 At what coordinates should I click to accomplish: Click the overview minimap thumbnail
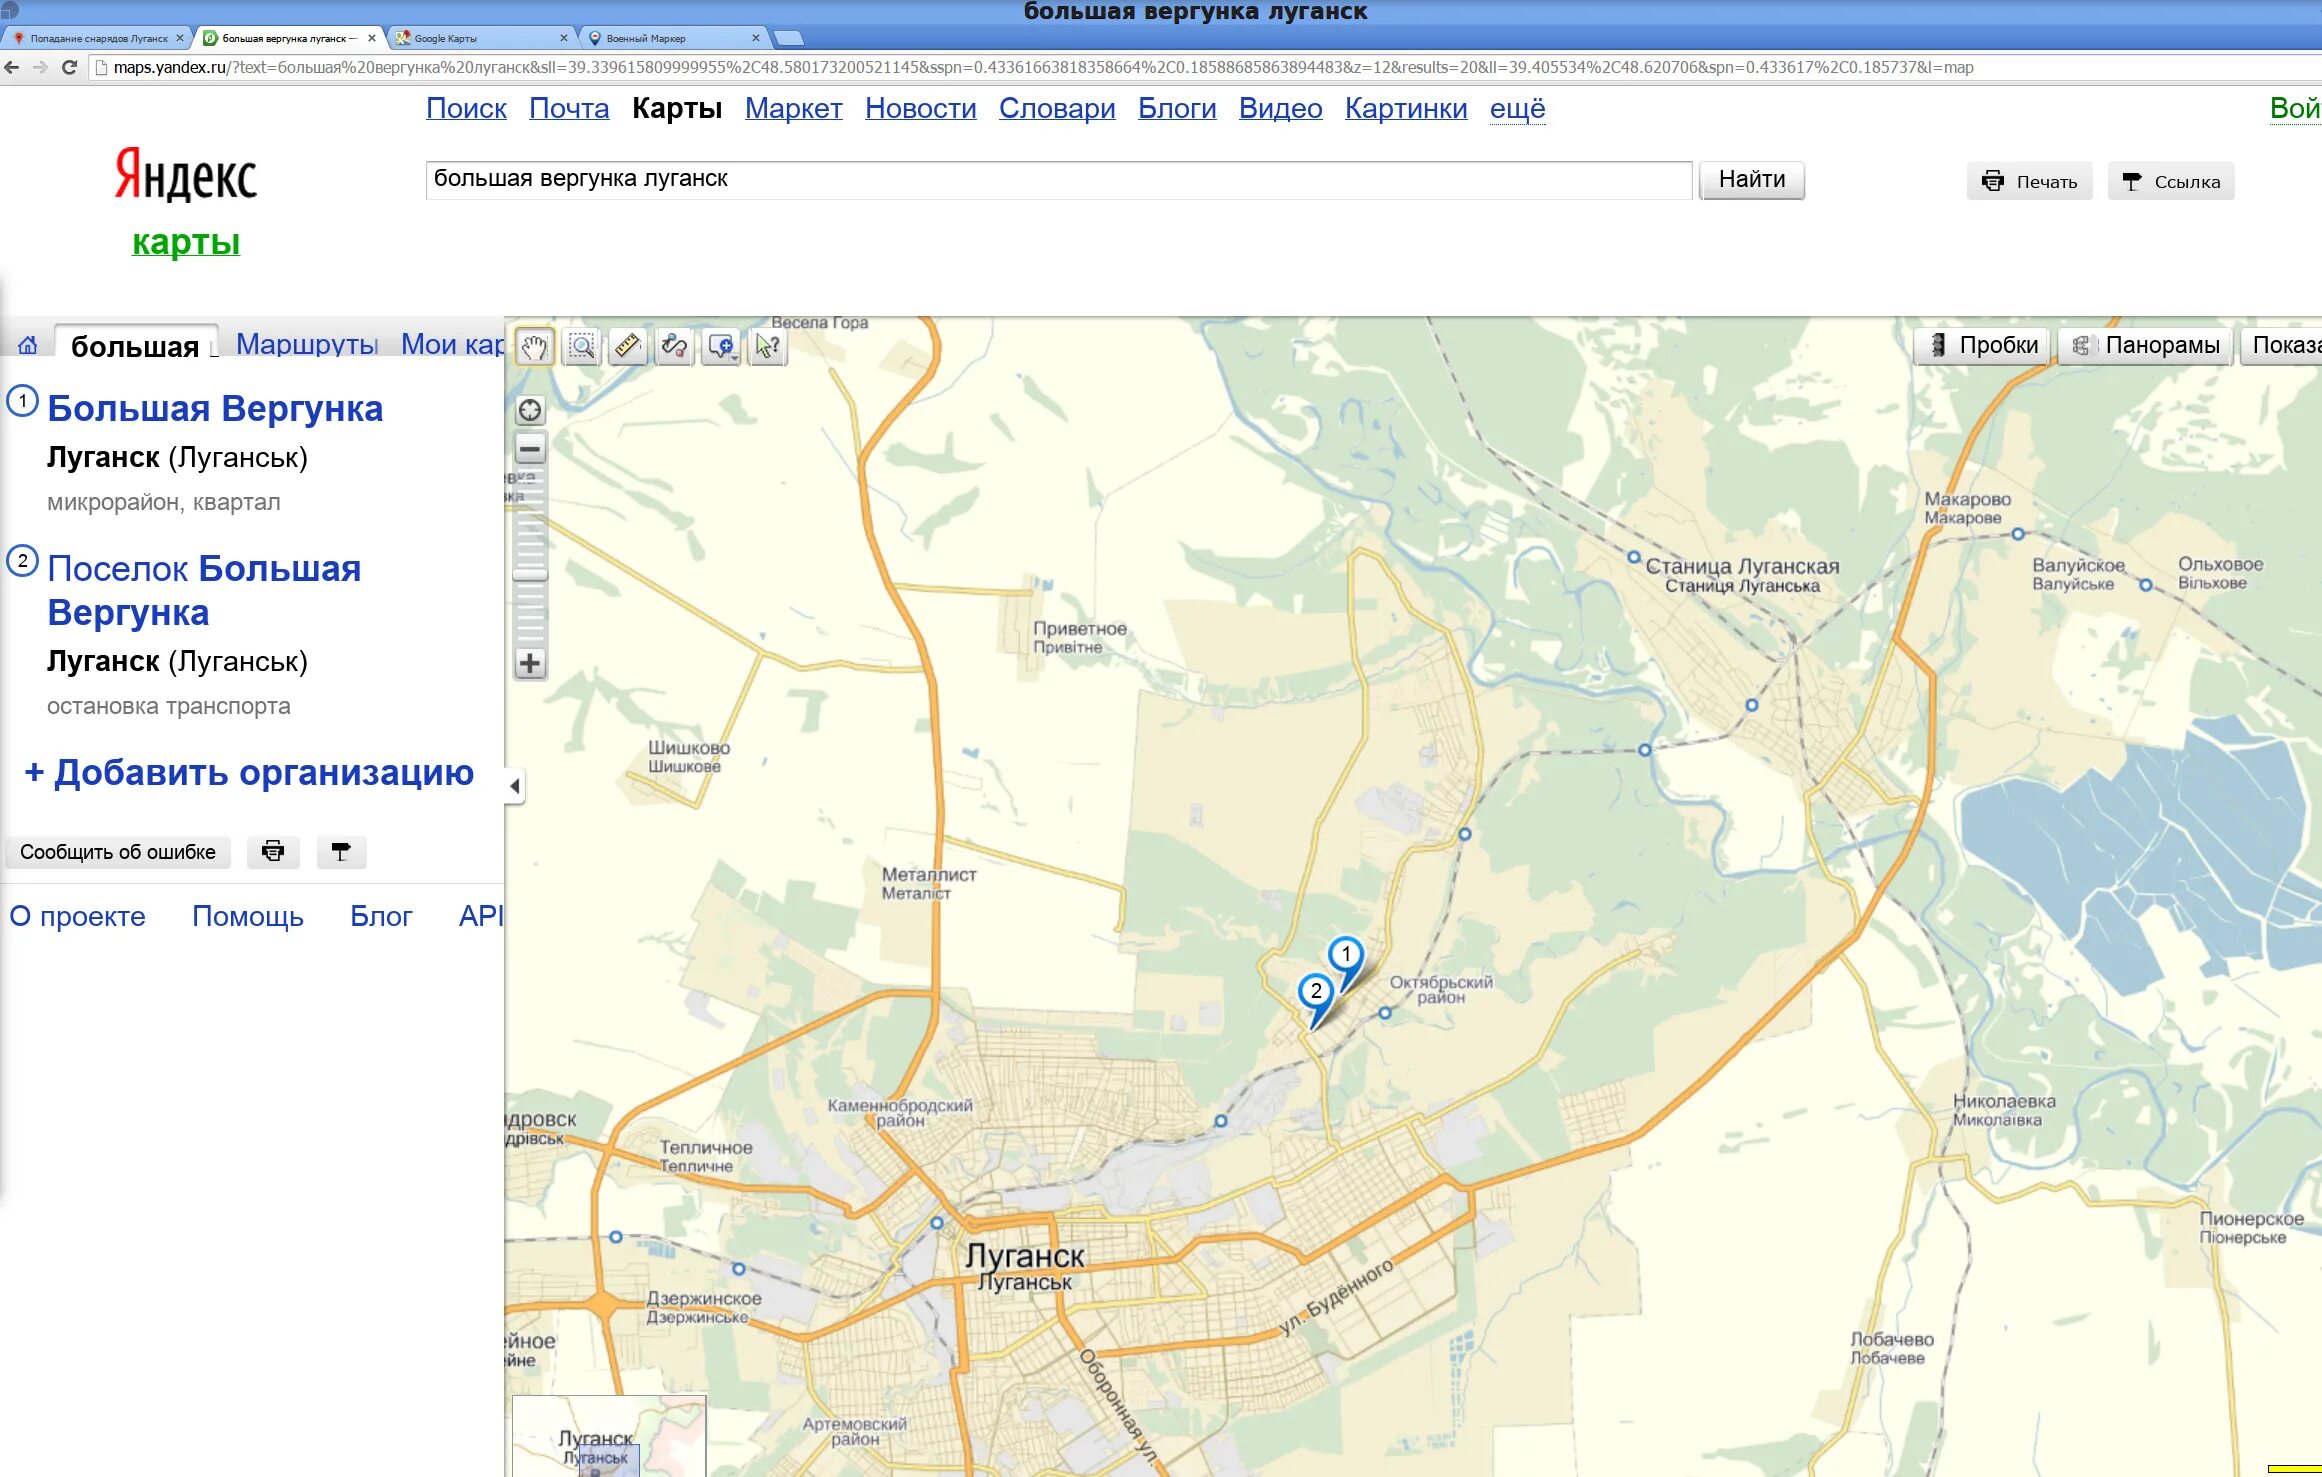[609, 1436]
